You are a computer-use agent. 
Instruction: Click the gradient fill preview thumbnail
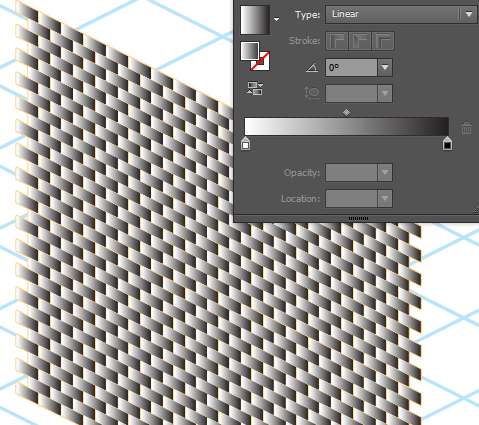pyautogui.click(x=255, y=20)
